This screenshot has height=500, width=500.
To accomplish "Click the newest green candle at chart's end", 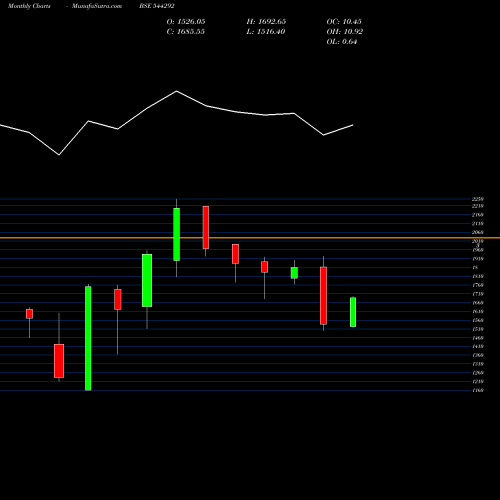I will (x=353, y=312).
